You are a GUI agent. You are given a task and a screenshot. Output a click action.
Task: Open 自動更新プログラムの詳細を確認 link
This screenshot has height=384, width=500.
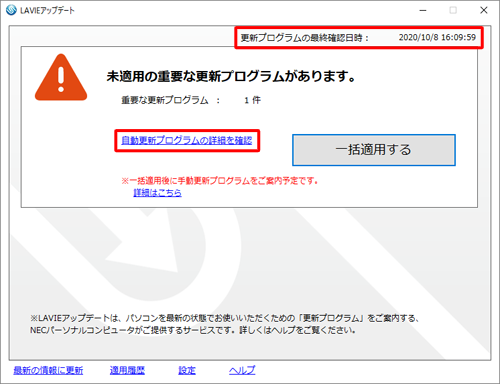tap(187, 140)
